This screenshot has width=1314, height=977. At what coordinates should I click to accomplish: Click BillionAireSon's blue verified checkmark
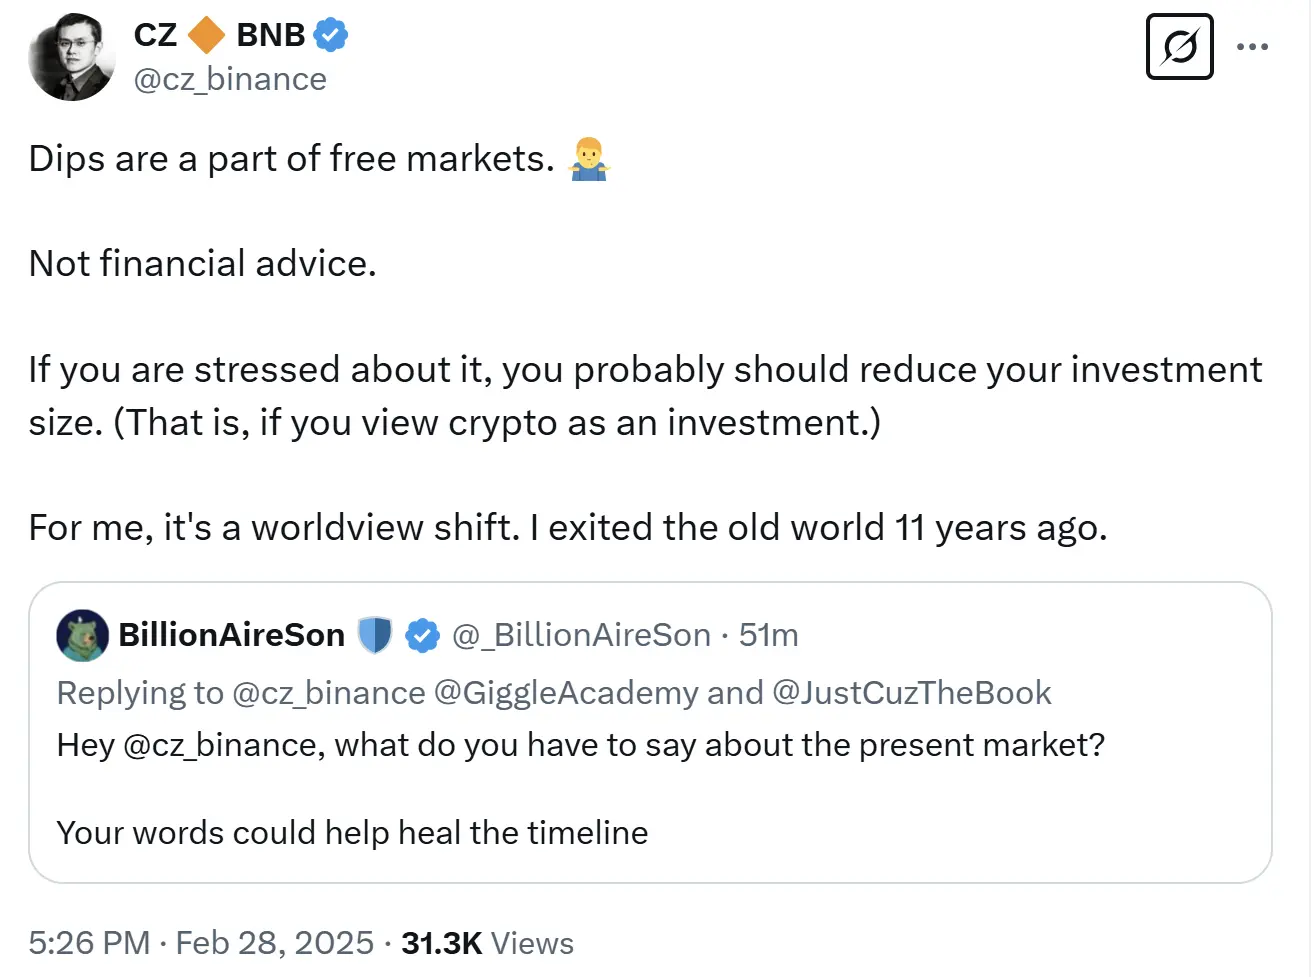tap(422, 635)
